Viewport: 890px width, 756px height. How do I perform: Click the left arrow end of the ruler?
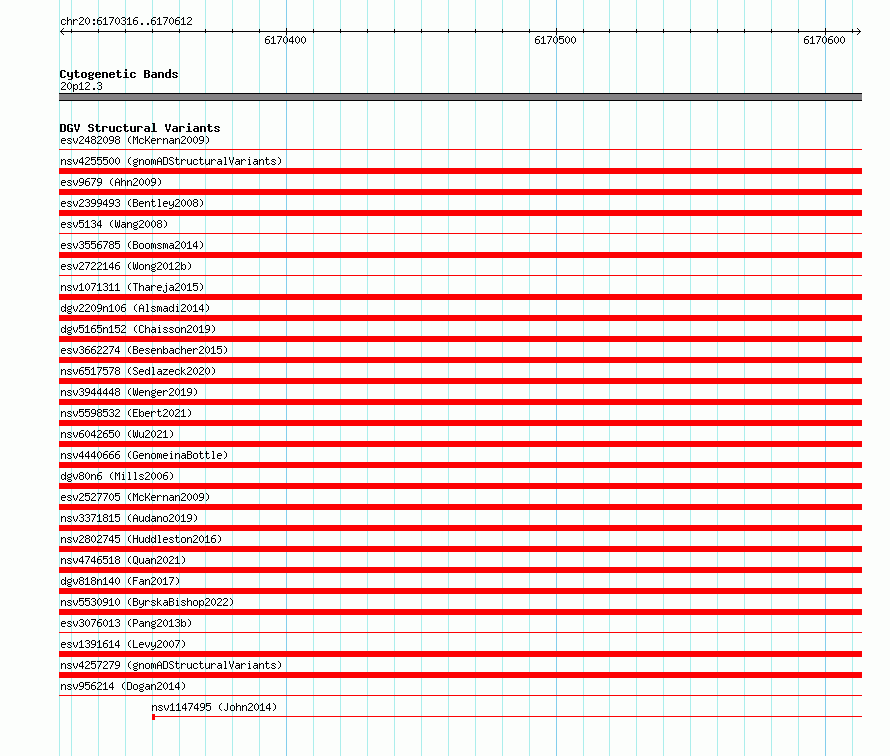pos(63,31)
